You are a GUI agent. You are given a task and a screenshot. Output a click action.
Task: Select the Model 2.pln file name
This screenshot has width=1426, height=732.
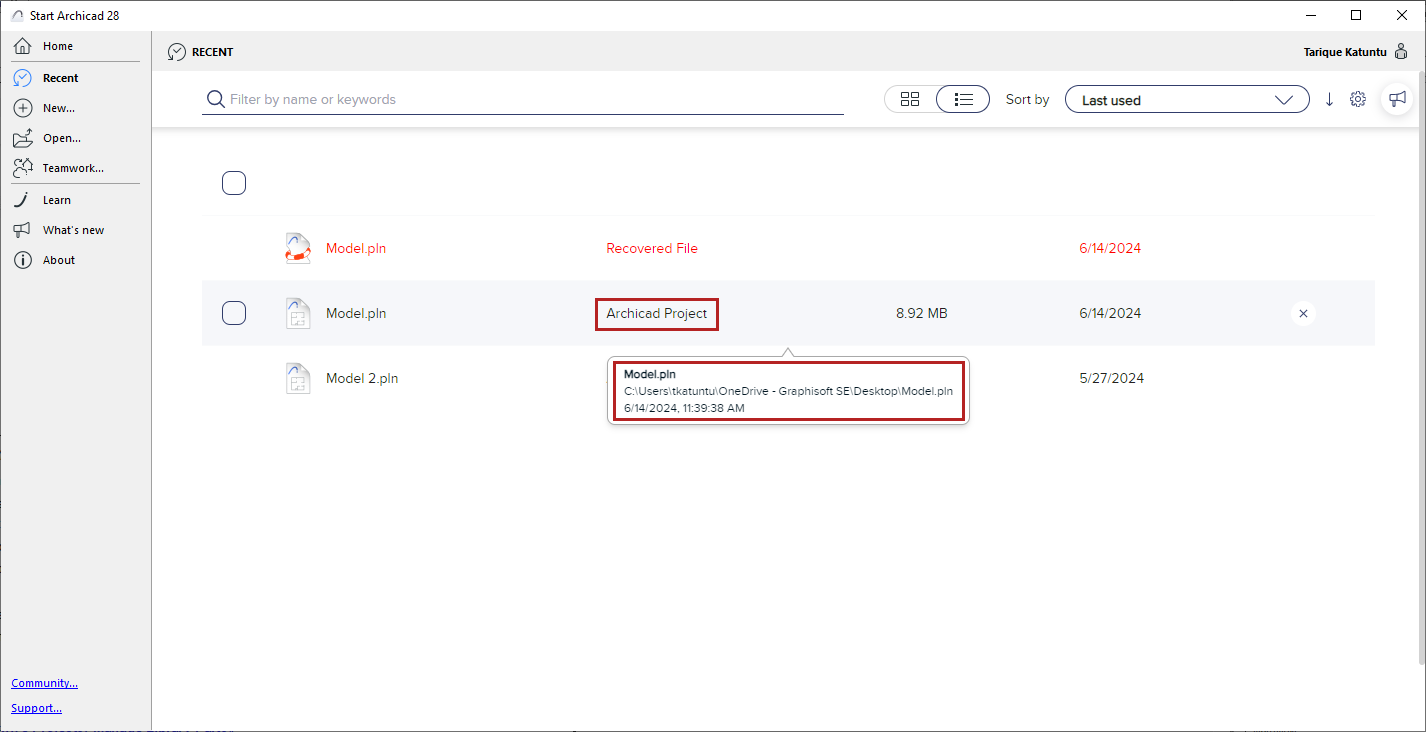[362, 378]
